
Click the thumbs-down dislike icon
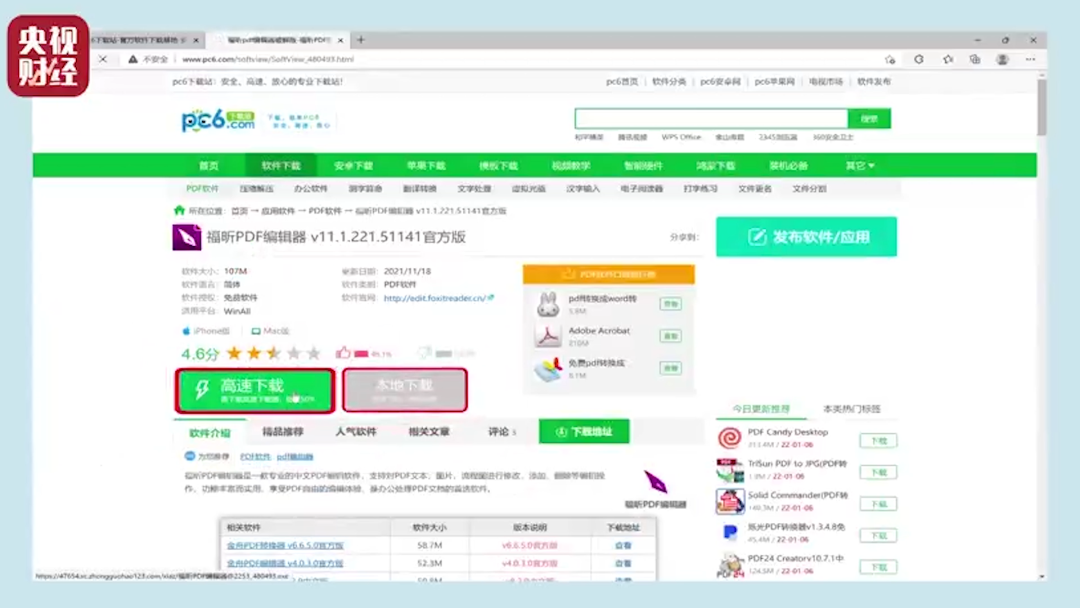tap(424, 353)
